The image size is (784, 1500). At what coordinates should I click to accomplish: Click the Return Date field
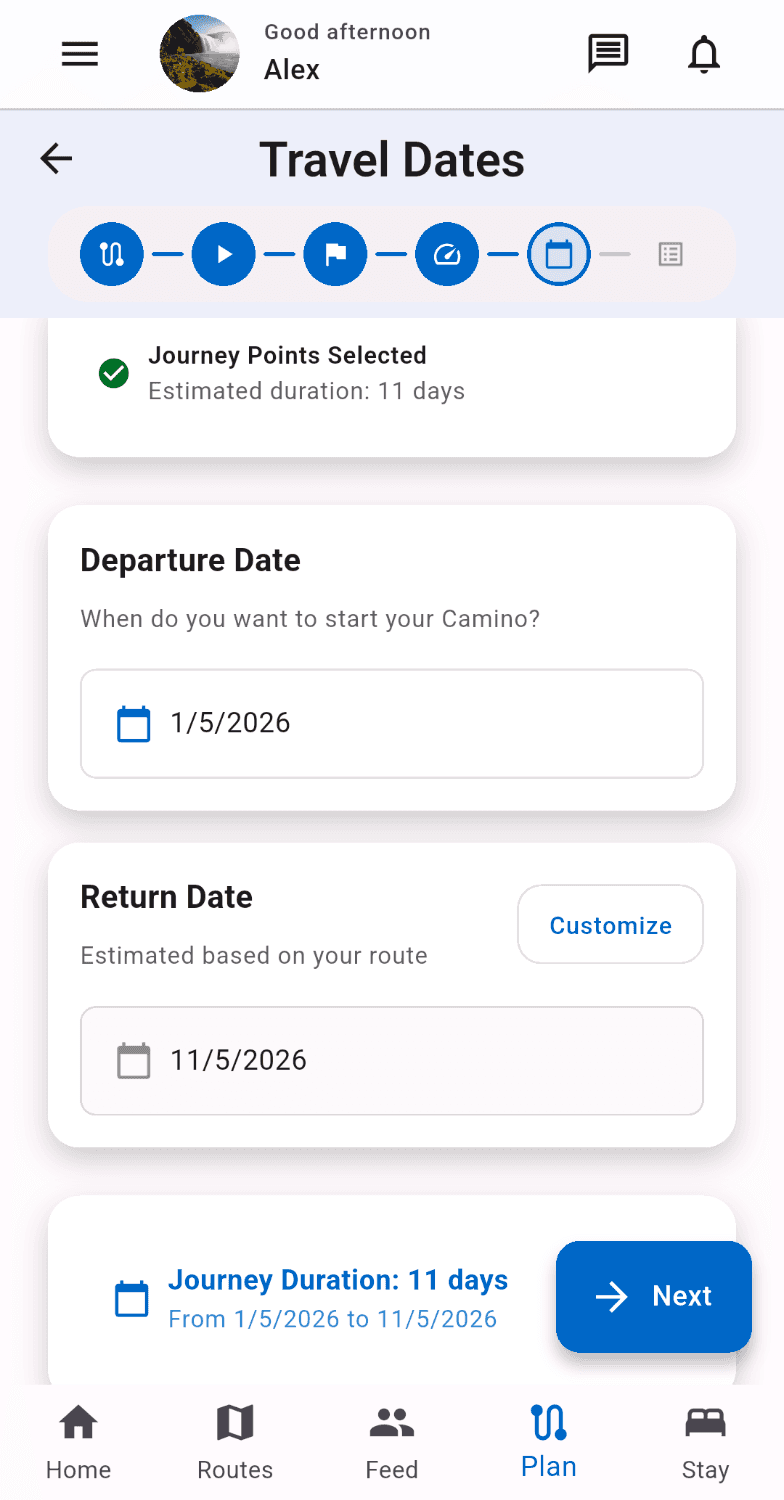[x=392, y=1060]
